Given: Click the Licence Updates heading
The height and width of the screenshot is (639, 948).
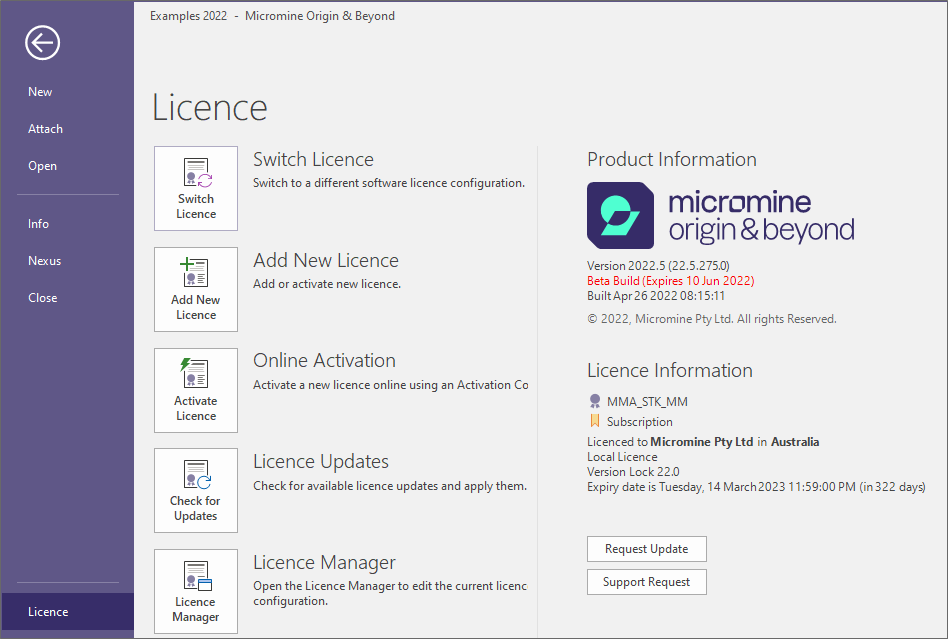Looking at the screenshot, I should tap(321, 461).
